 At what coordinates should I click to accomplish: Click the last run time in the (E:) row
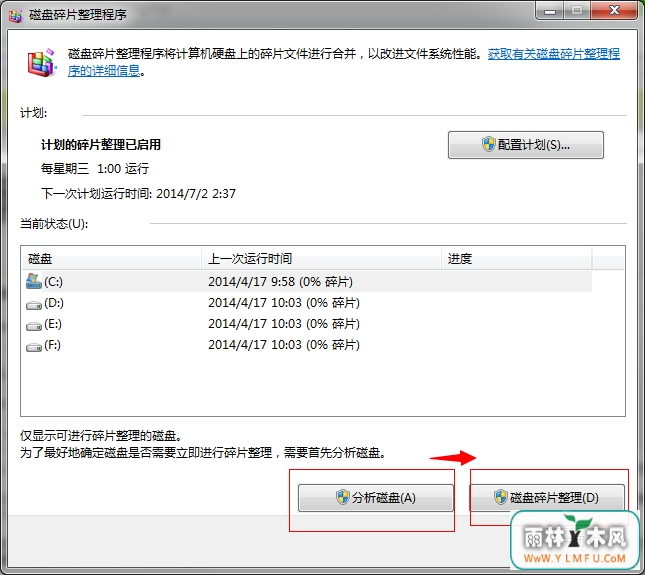(284, 324)
